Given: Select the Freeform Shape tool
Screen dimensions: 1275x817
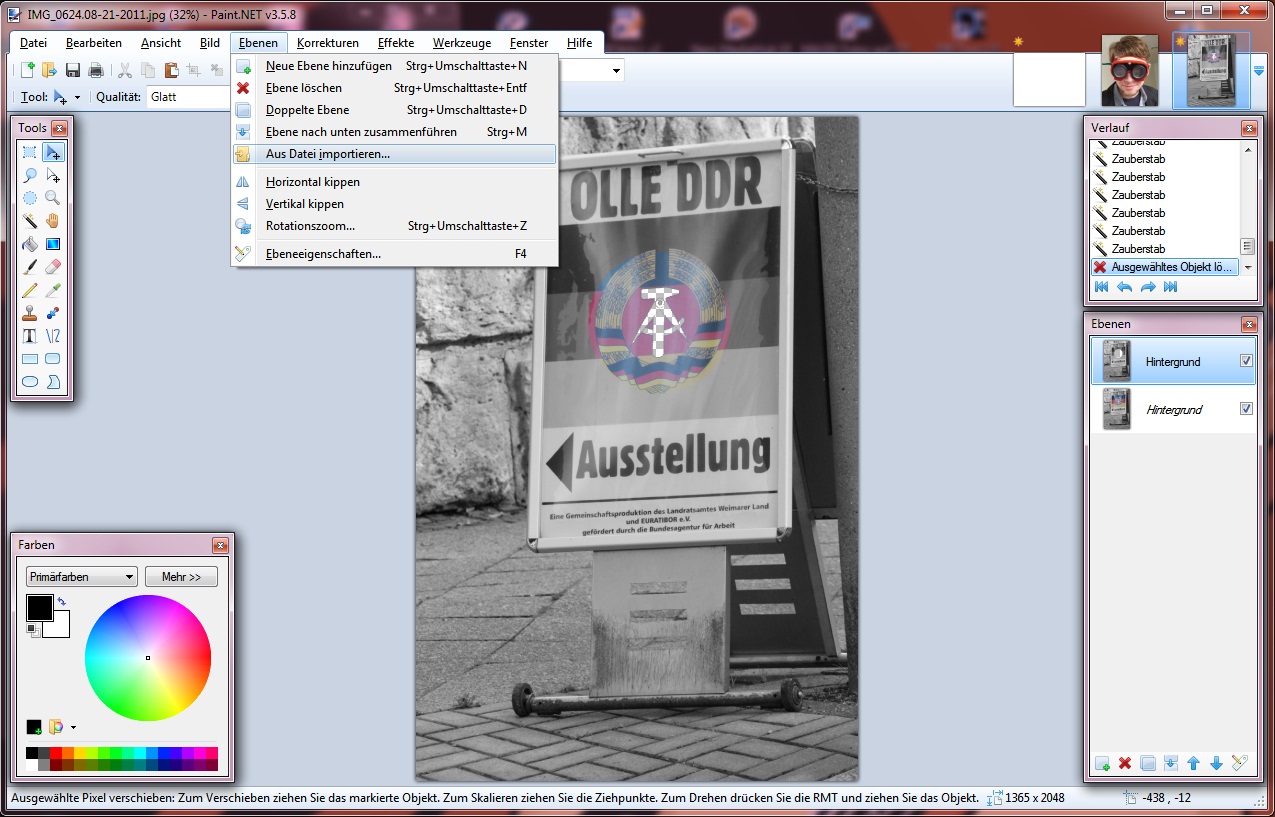Looking at the screenshot, I should tap(54, 382).
